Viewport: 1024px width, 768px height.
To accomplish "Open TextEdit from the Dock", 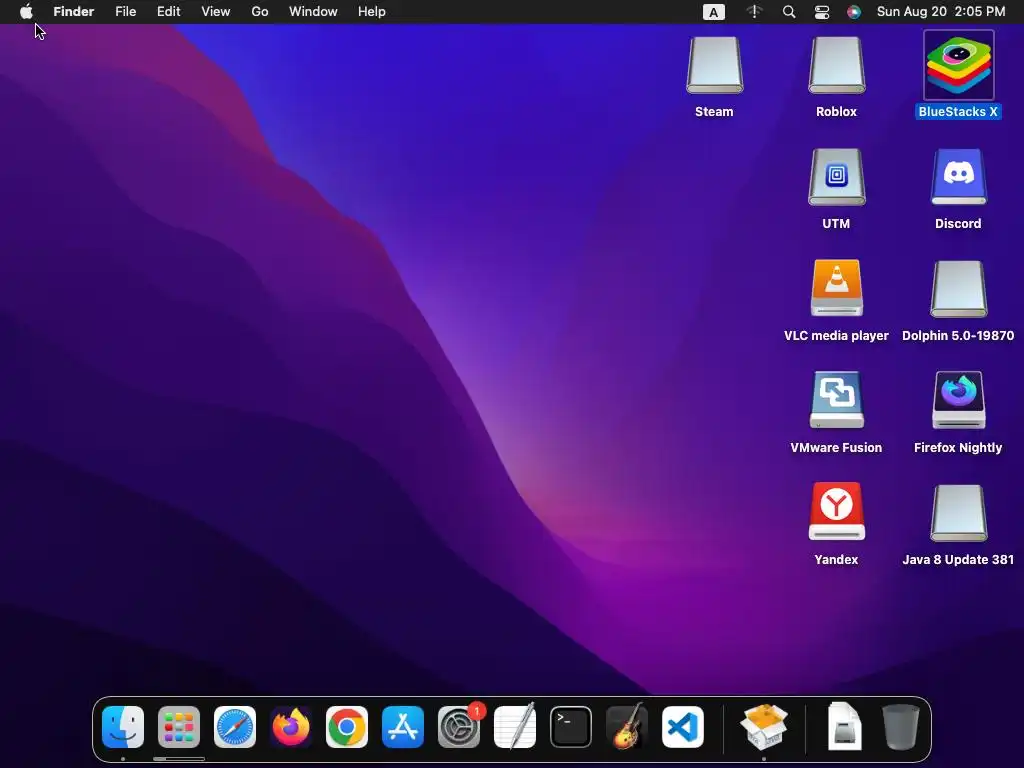I will 515,726.
